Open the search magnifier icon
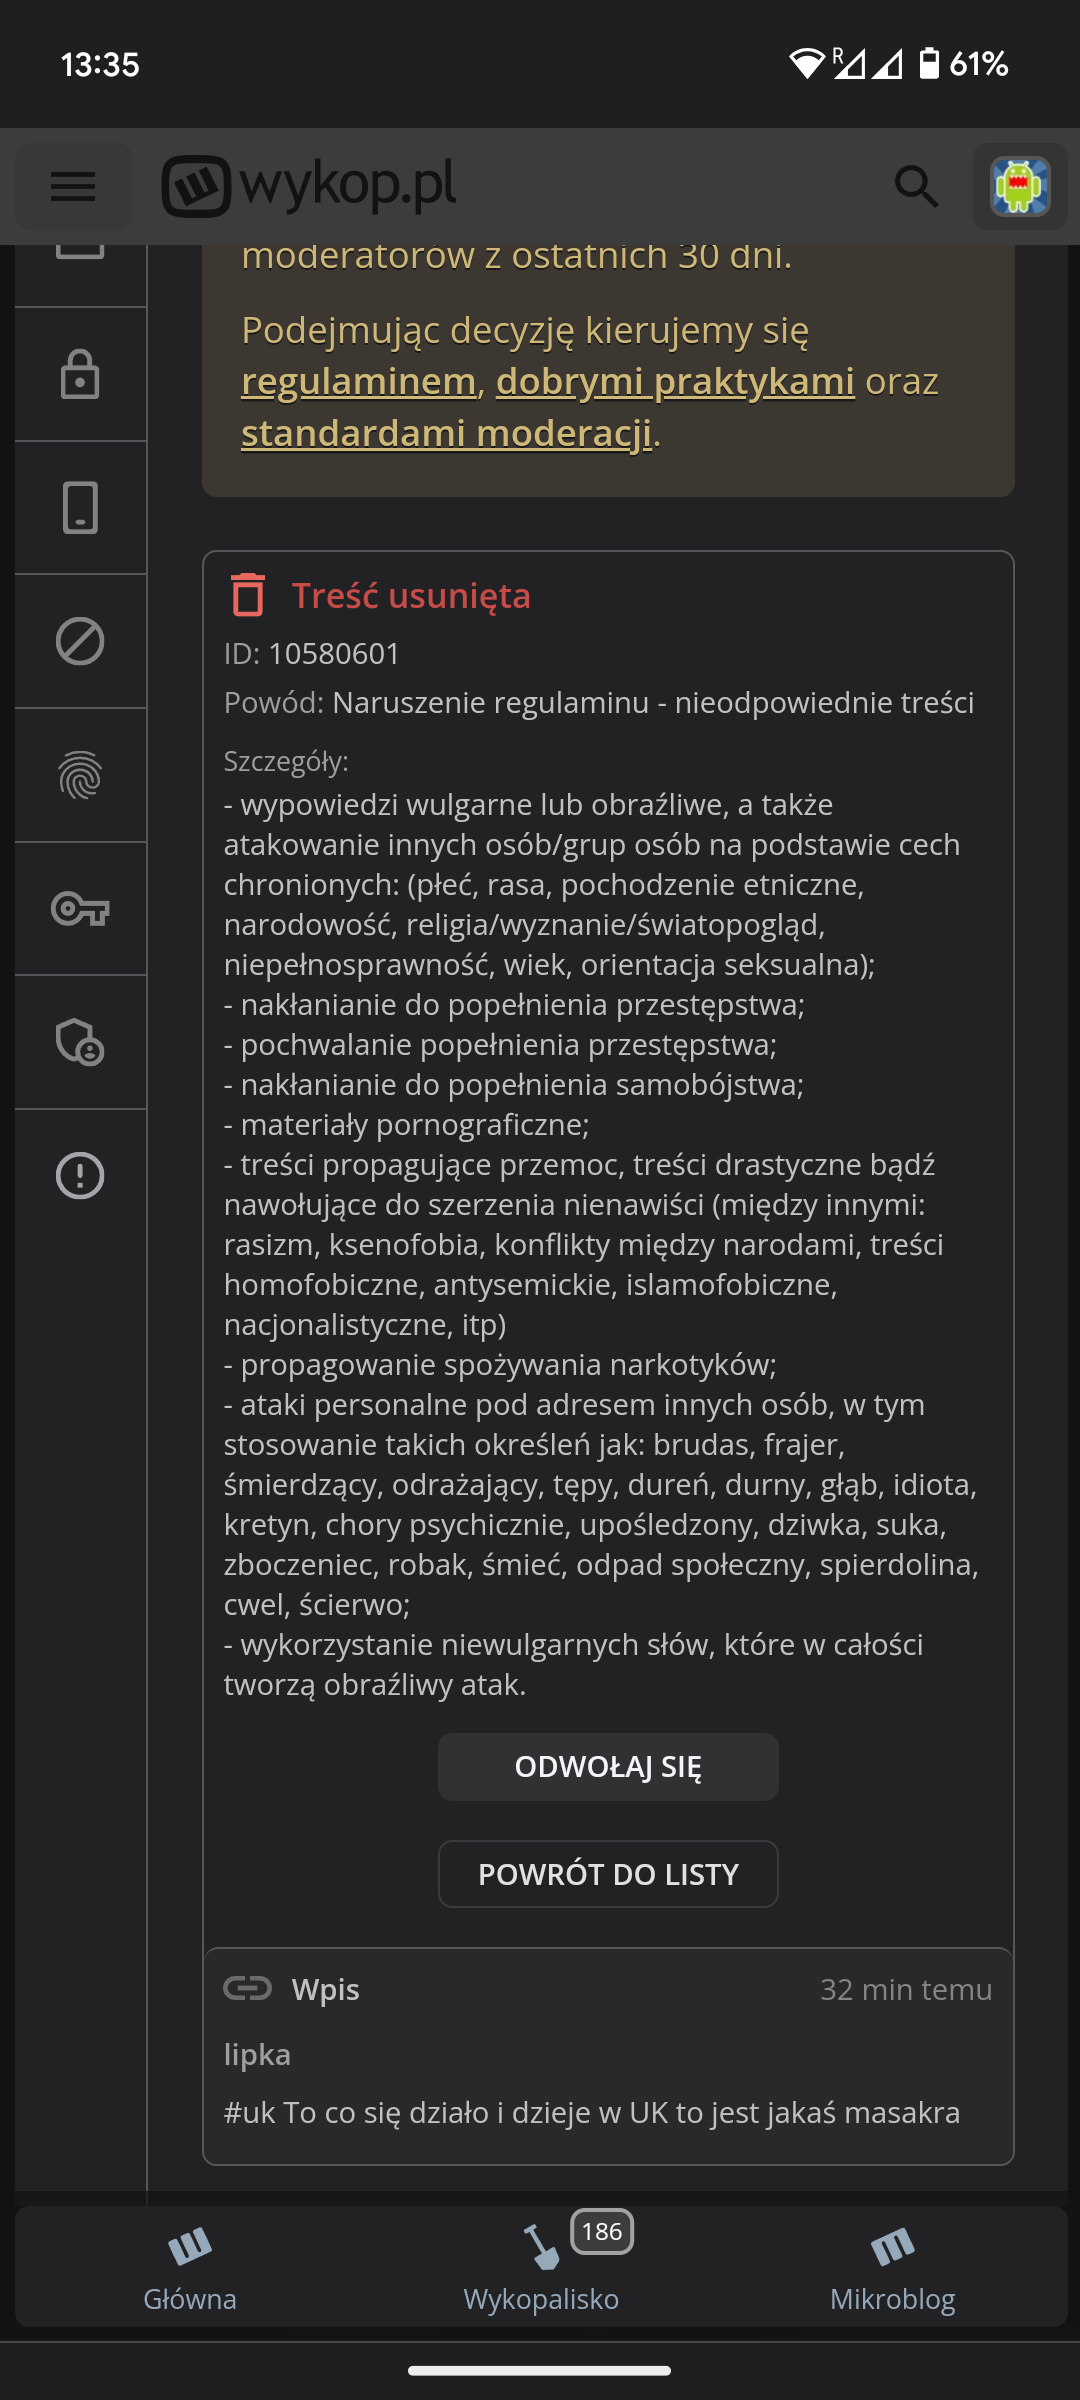The width and height of the screenshot is (1080, 2400). coord(915,186)
